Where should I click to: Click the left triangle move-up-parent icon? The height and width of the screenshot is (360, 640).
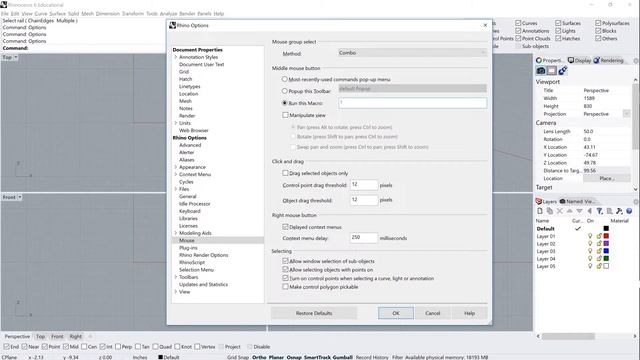tap(589, 211)
